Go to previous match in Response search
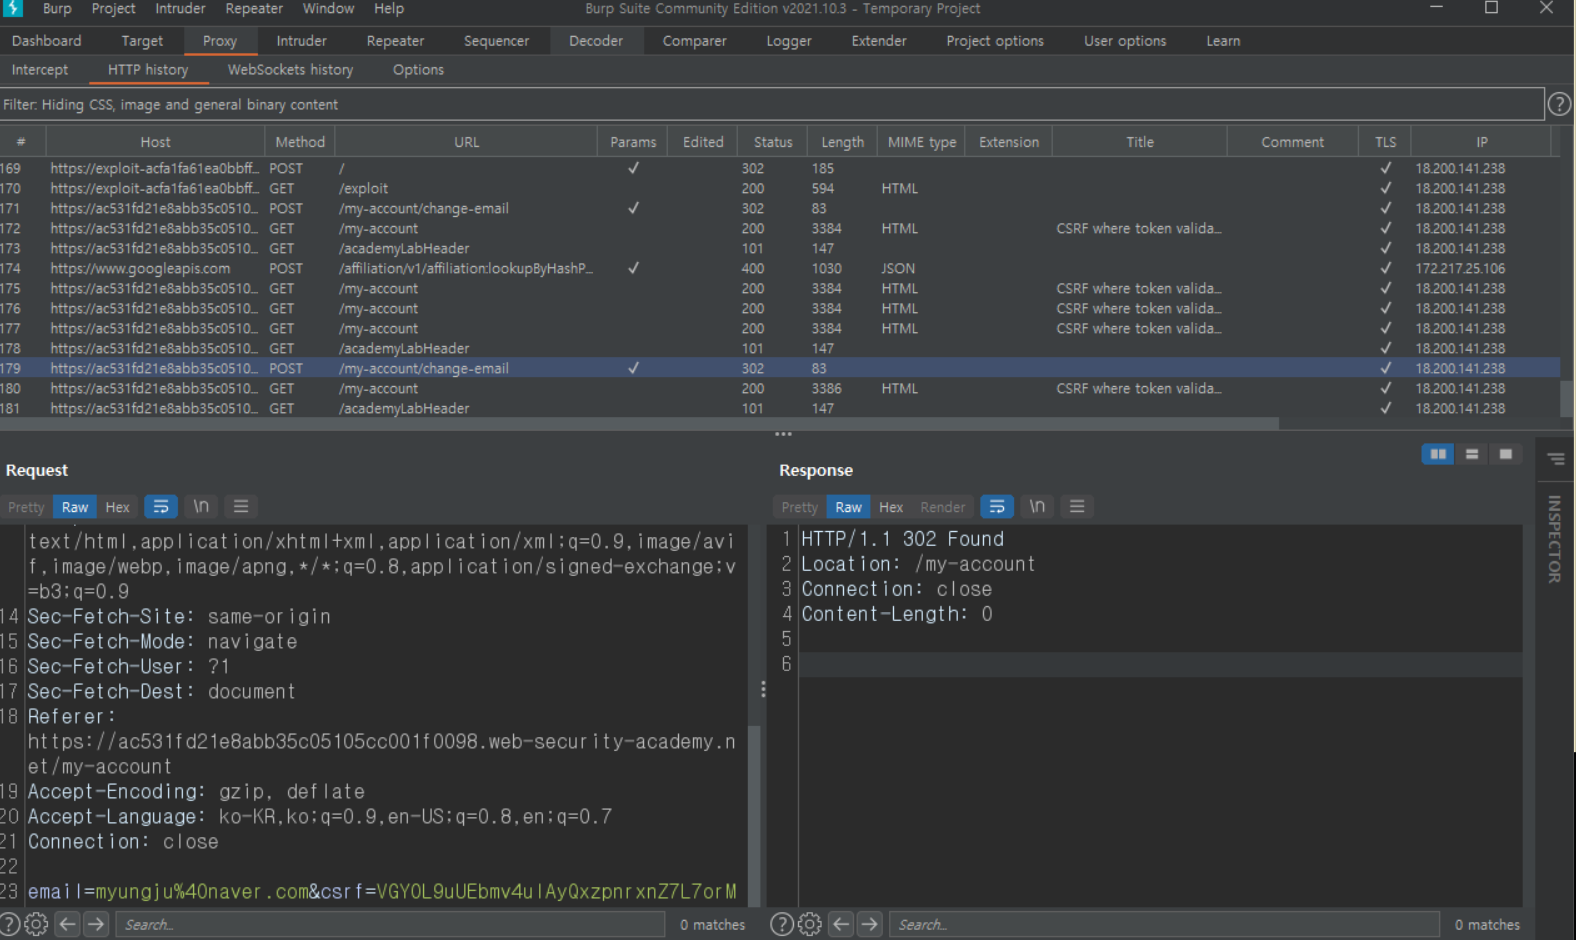Image resolution: width=1576 pixels, height=940 pixels. point(841,924)
